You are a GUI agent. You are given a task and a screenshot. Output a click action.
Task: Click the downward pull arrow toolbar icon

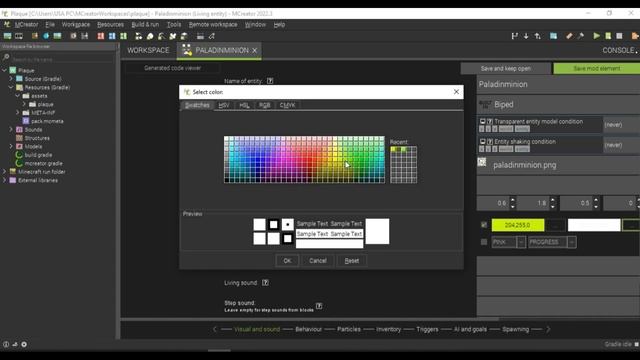click(x=526, y=36)
